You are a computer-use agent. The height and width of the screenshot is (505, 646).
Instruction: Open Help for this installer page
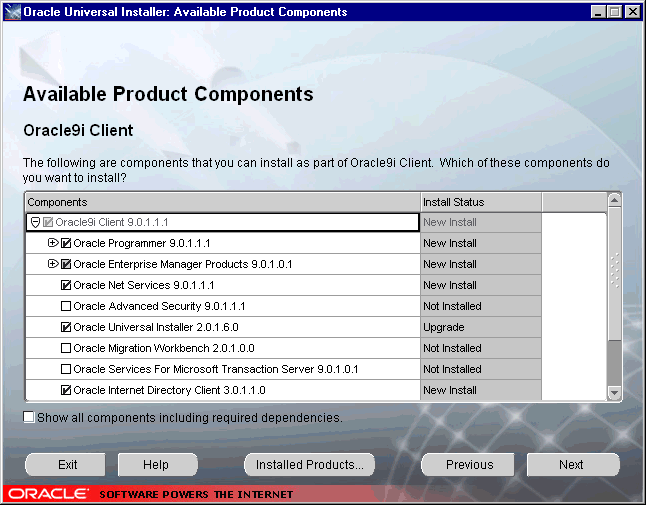pyautogui.click(x=157, y=465)
